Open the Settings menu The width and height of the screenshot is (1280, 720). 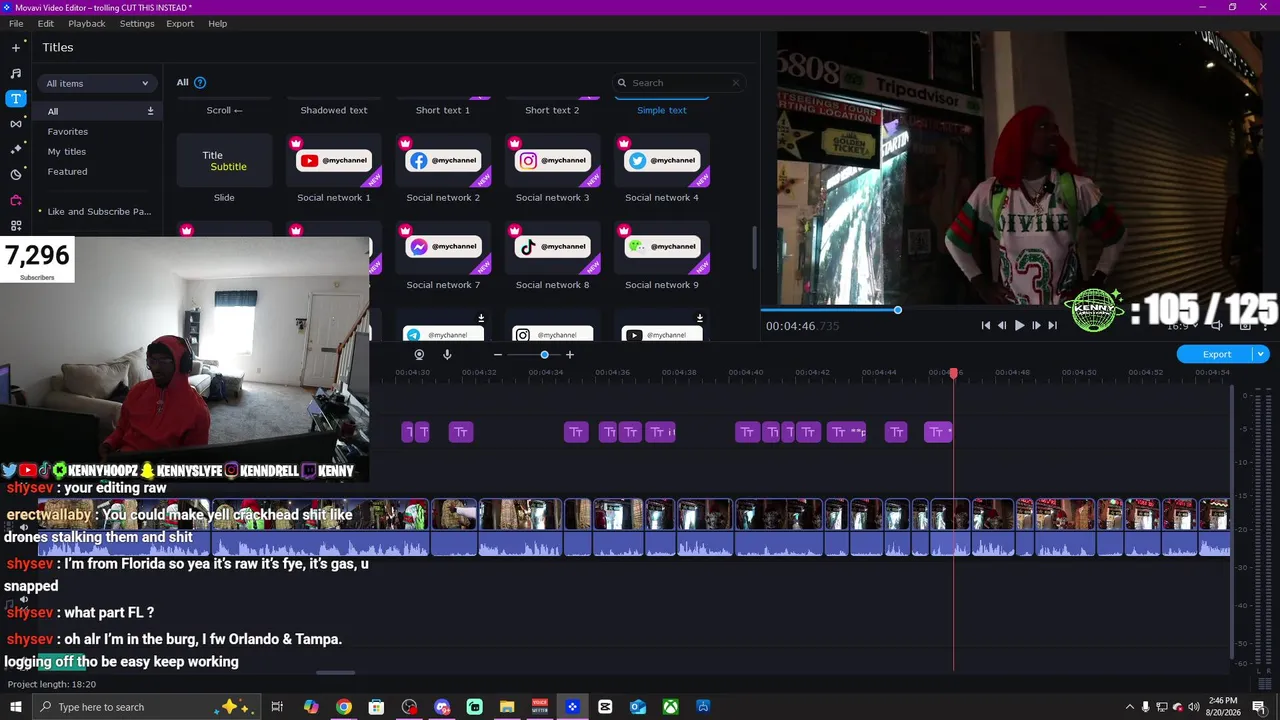[x=137, y=23]
